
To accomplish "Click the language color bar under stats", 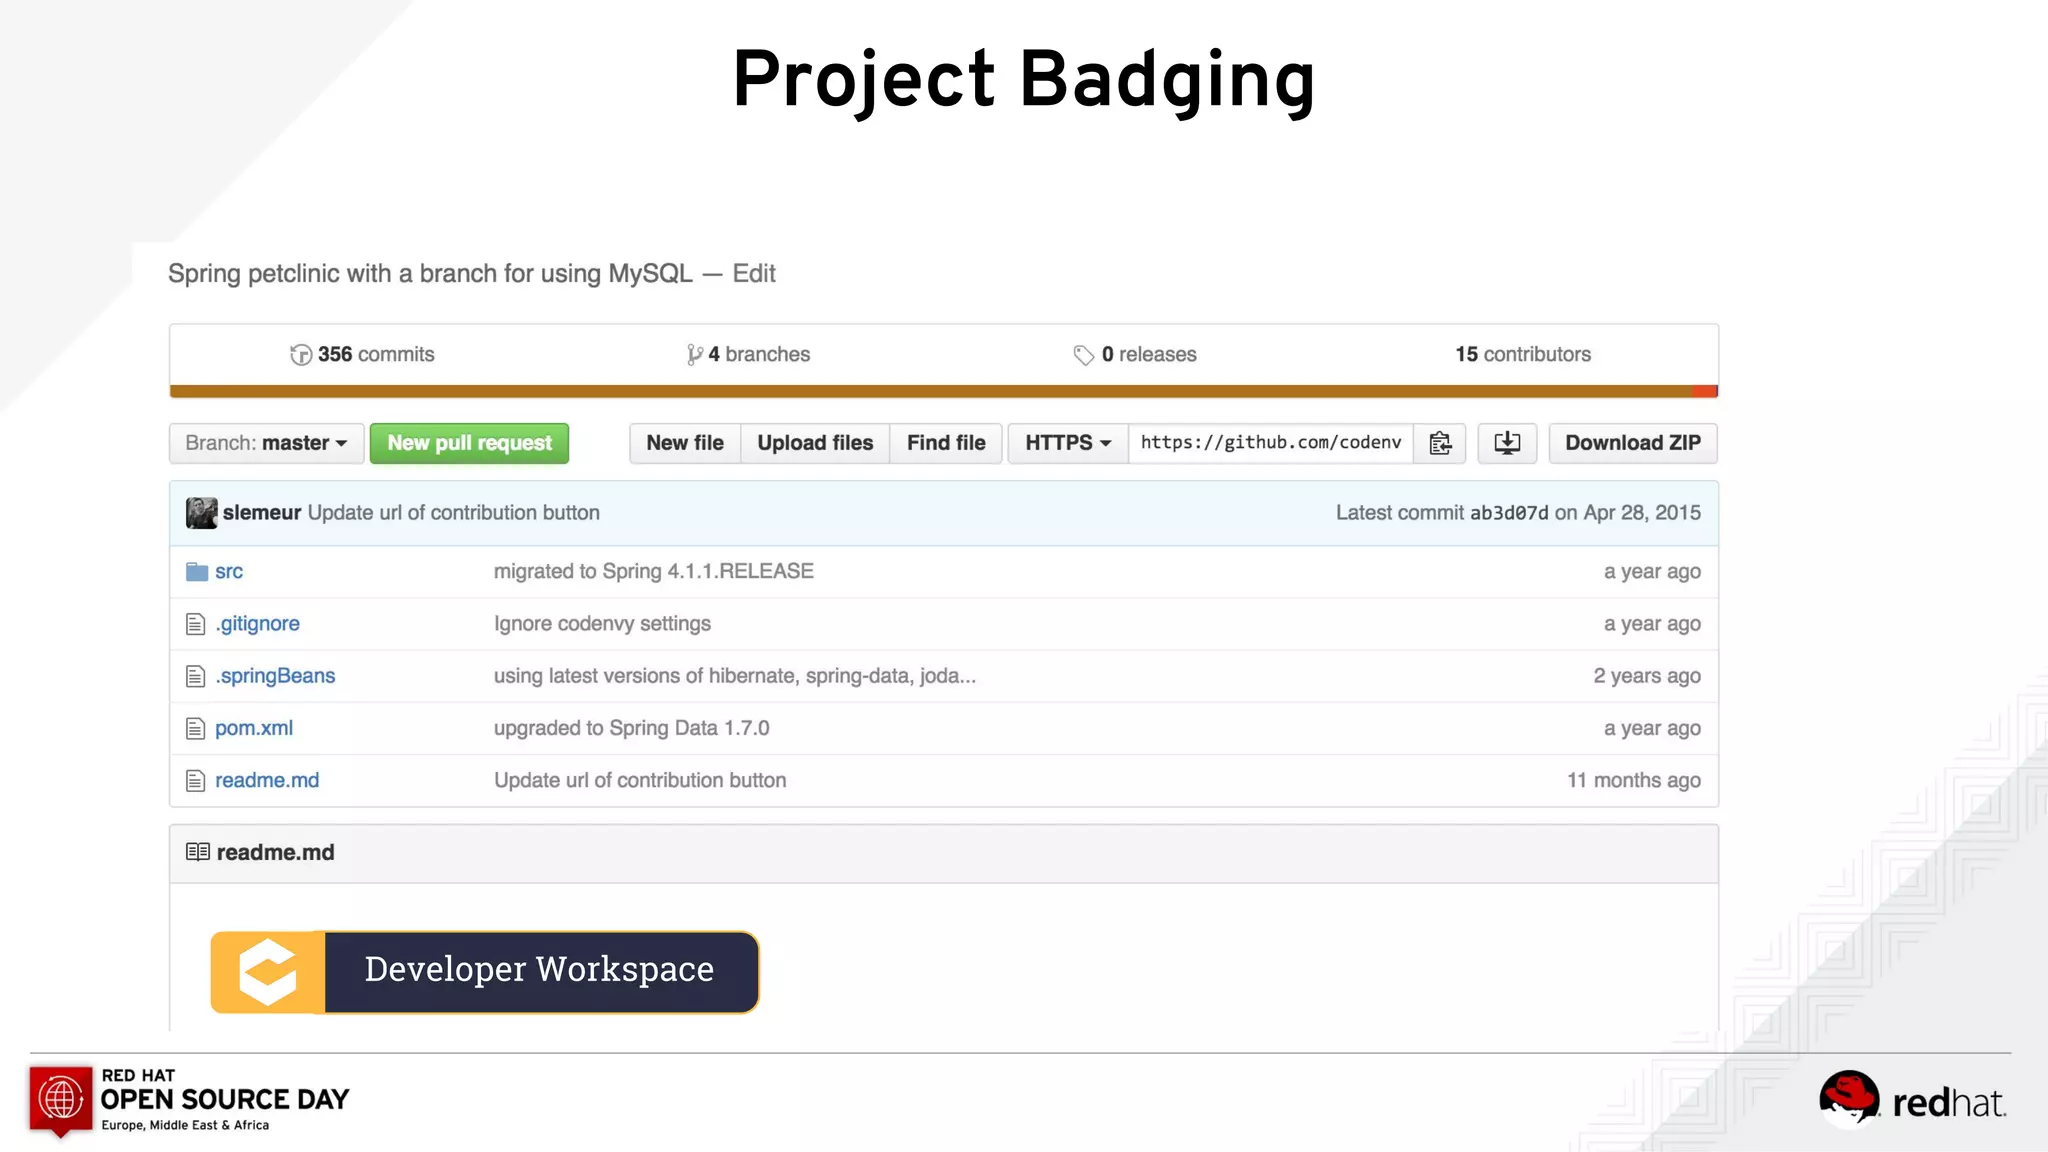I will tap(944, 391).
